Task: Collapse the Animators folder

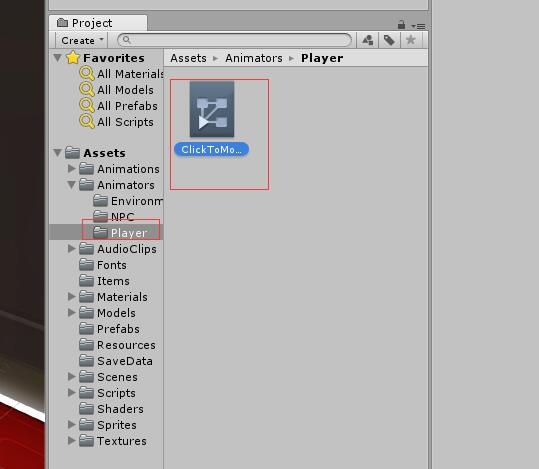Action: coord(72,185)
